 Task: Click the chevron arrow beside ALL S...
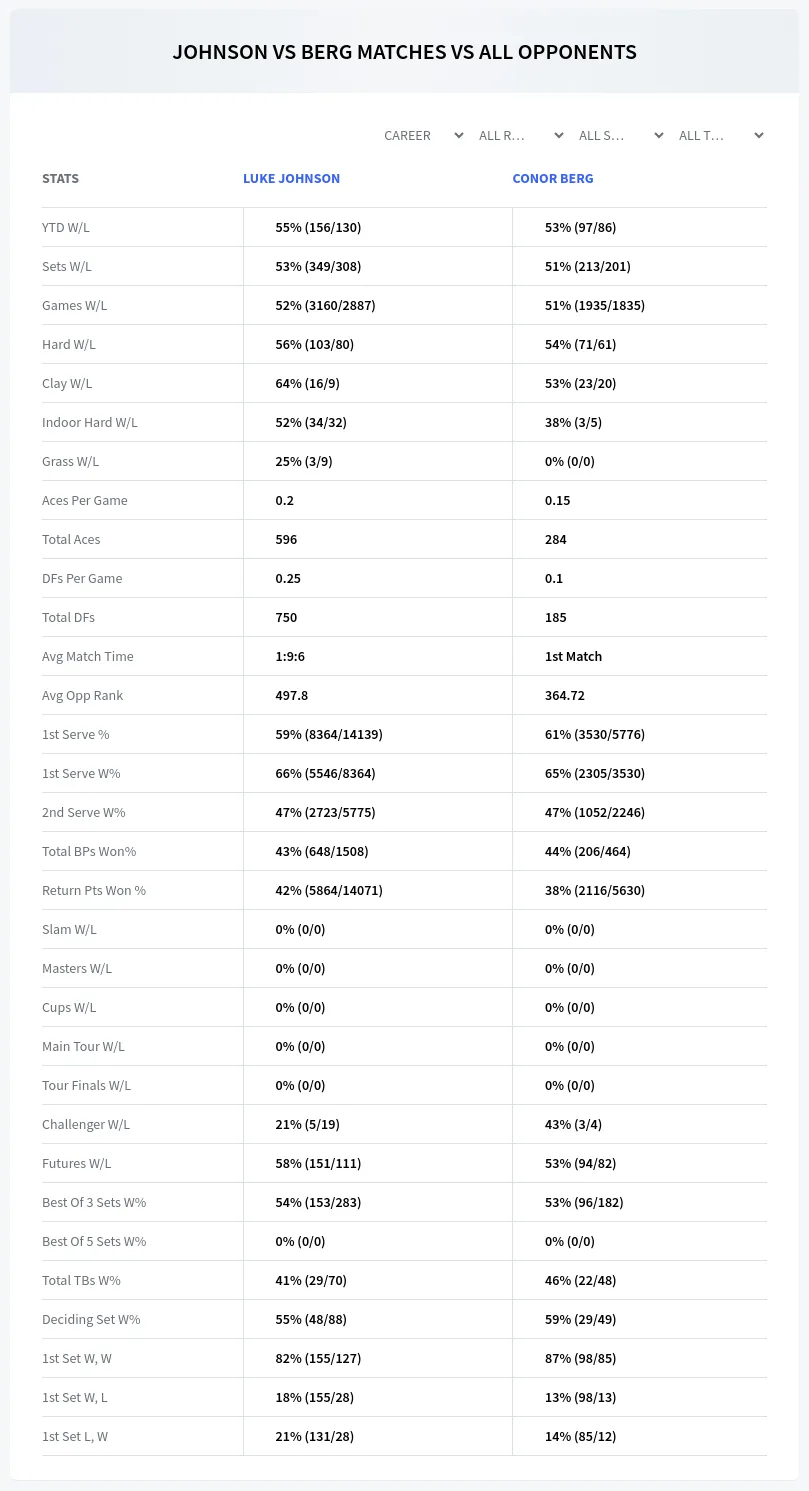659,135
